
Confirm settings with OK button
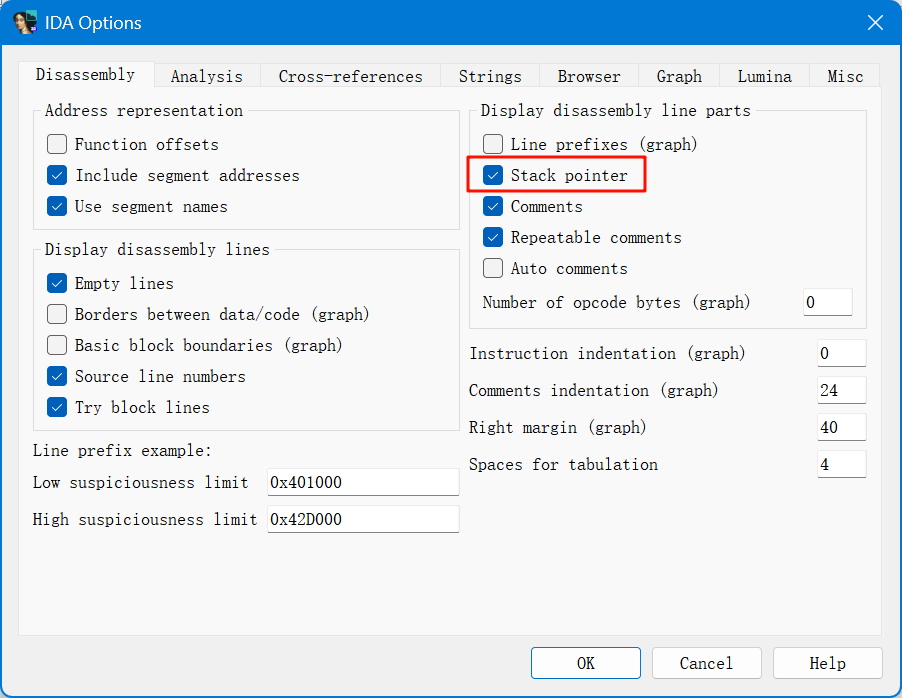point(586,663)
